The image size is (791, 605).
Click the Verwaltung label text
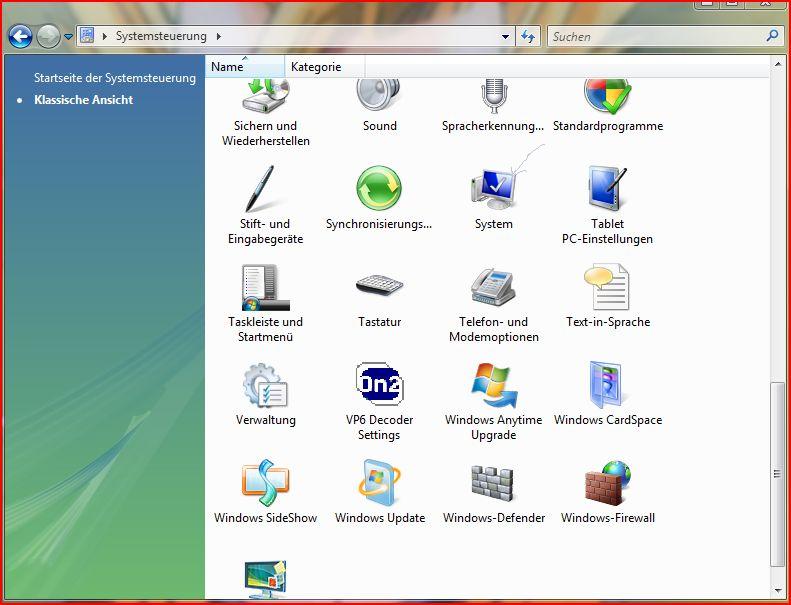(x=266, y=420)
